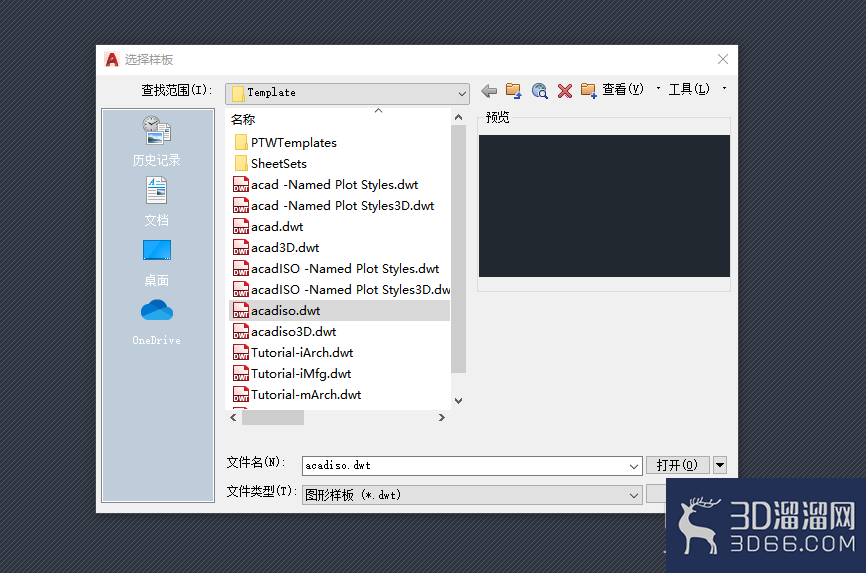Click the horizontal scroll left arrow
Screen dimensions: 866x573
pyautogui.click(x=233, y=418)
